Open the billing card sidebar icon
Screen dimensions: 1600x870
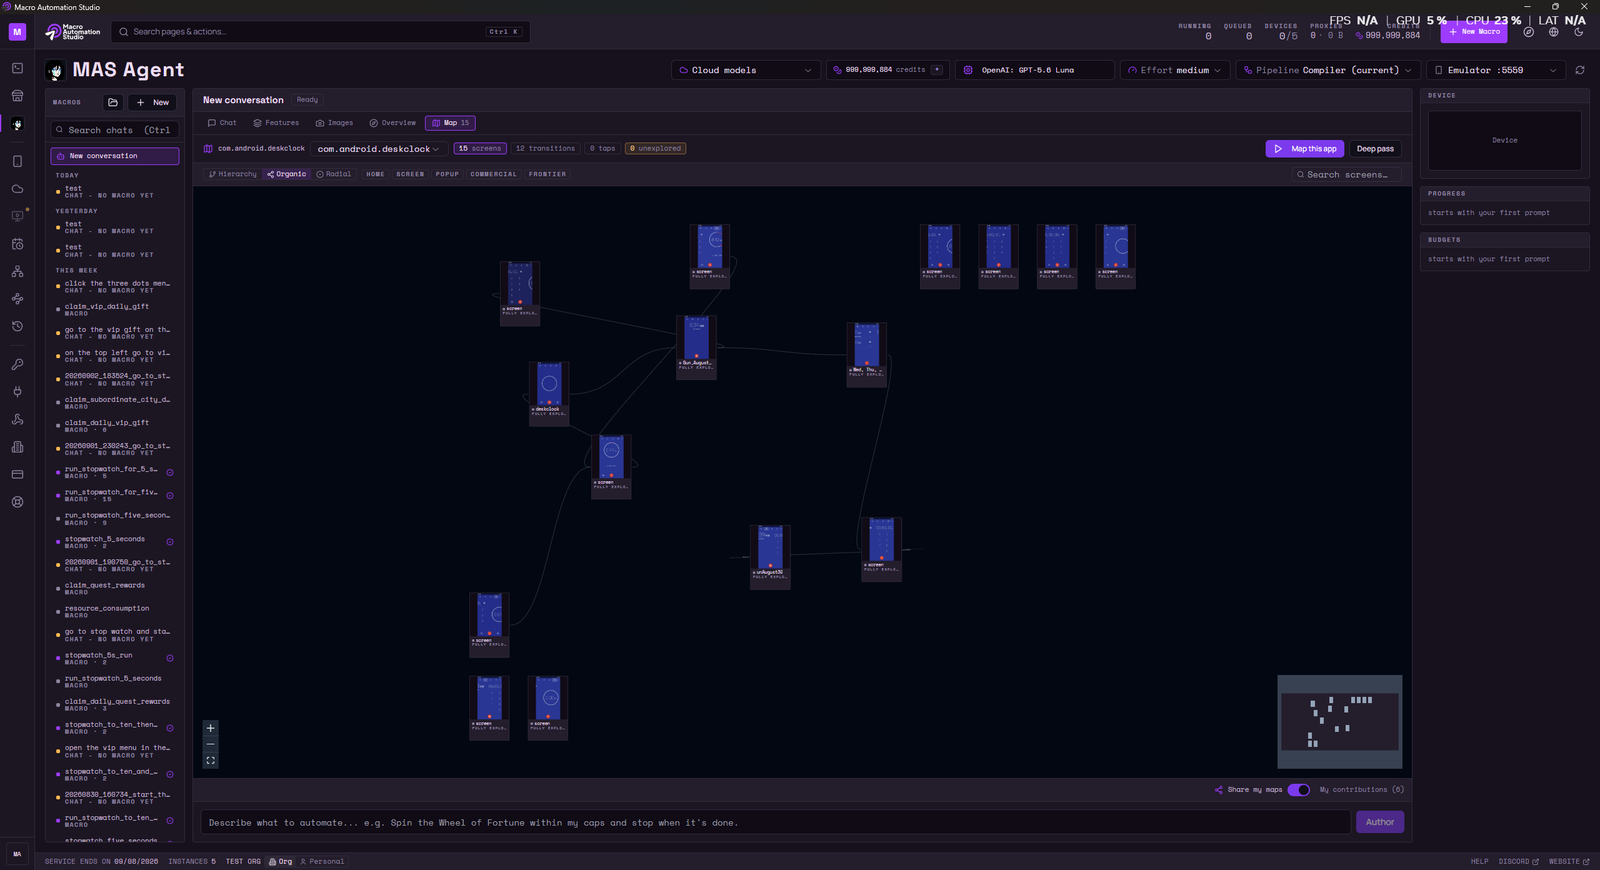(17, 474)
